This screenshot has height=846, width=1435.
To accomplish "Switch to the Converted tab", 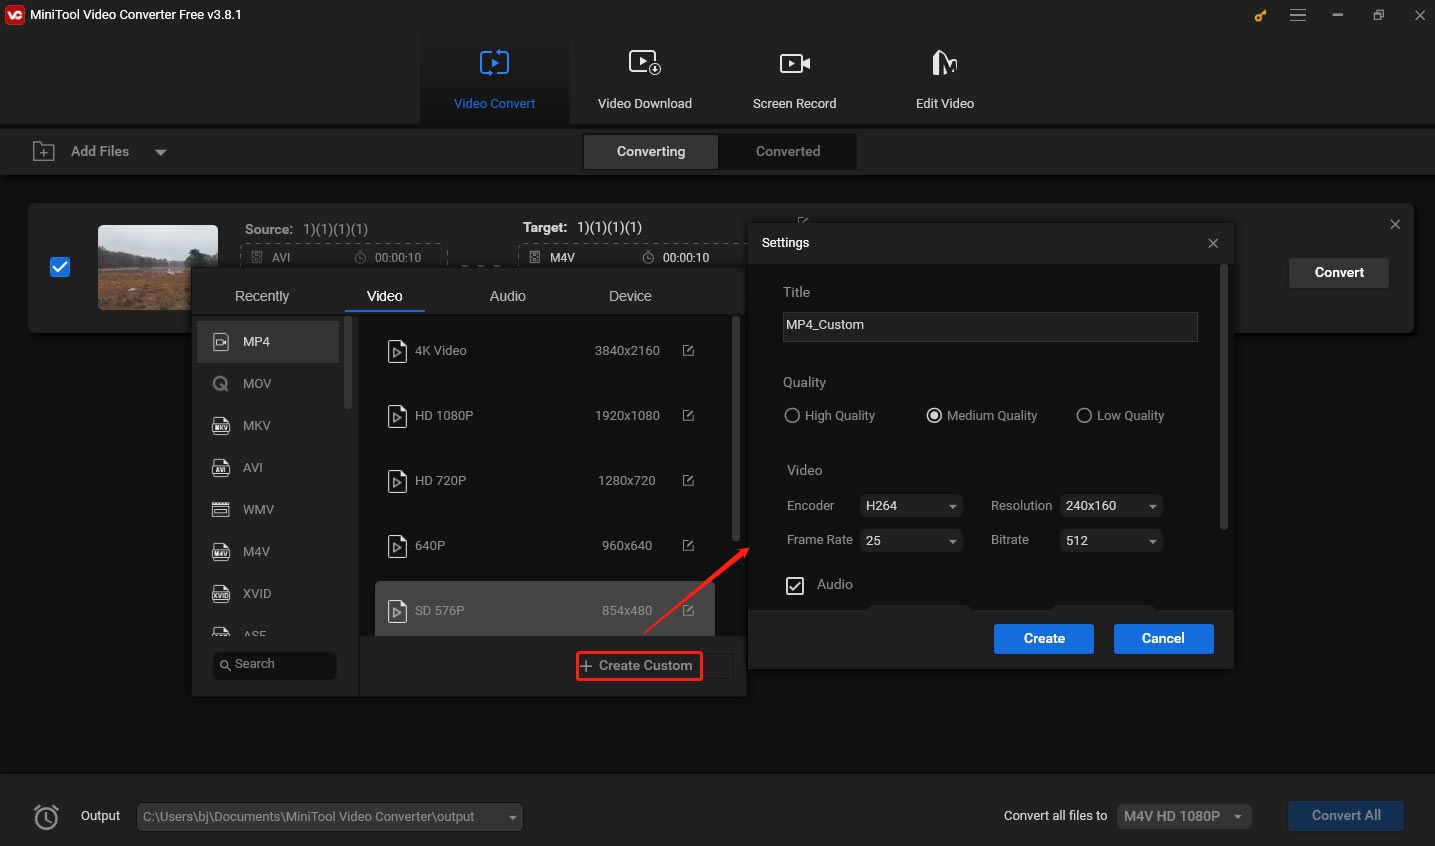I will coord(788,152).
